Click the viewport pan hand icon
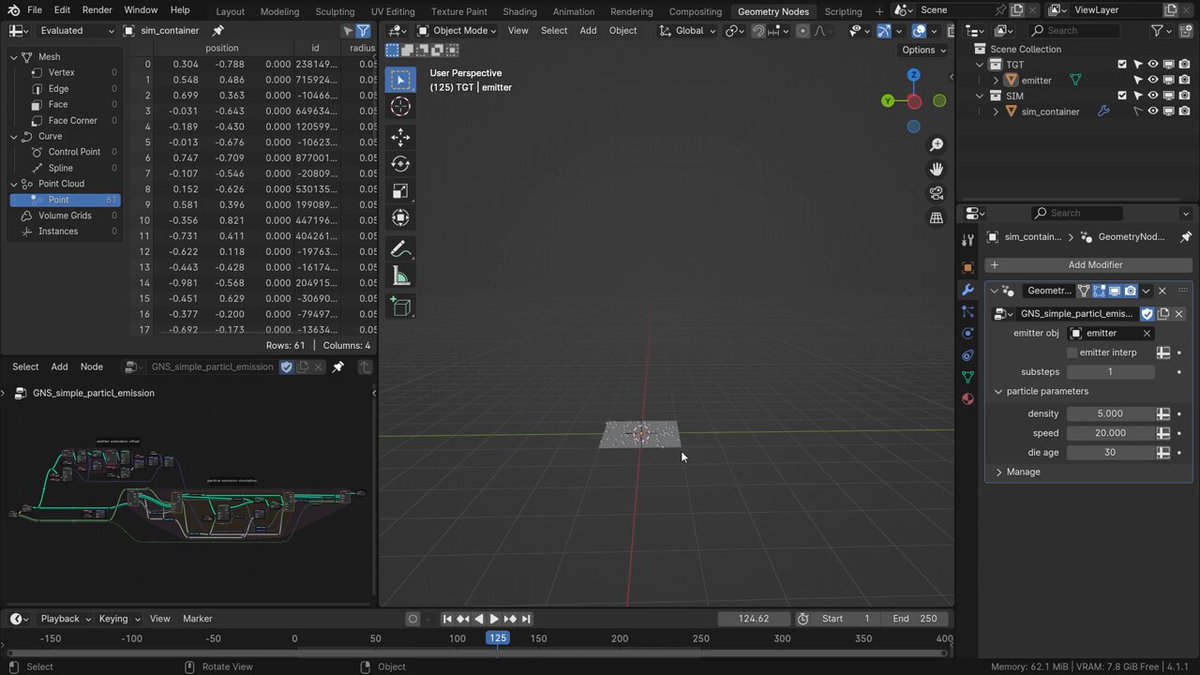 (x=937, y=169)
